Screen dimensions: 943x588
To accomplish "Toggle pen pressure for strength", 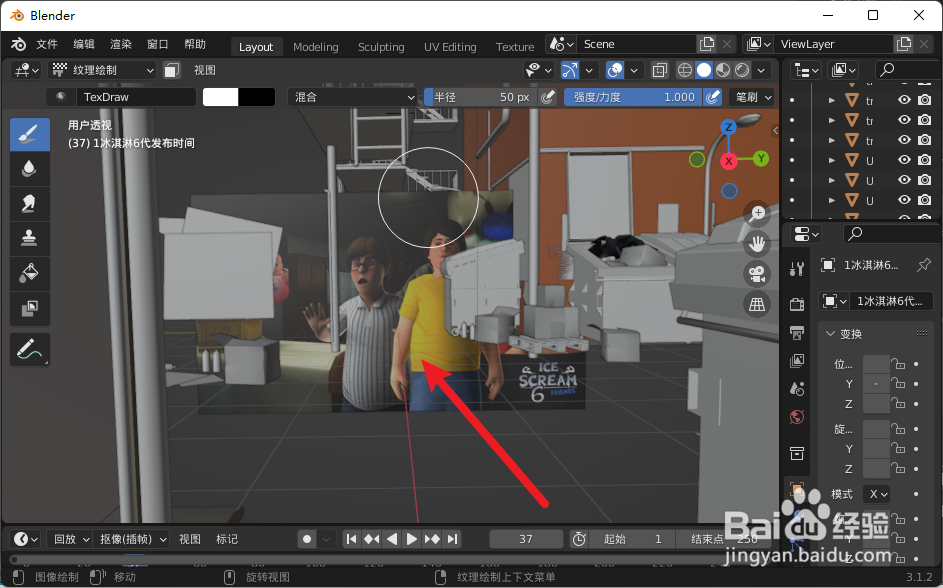I will pyautogui.click(x=713, y=97).
